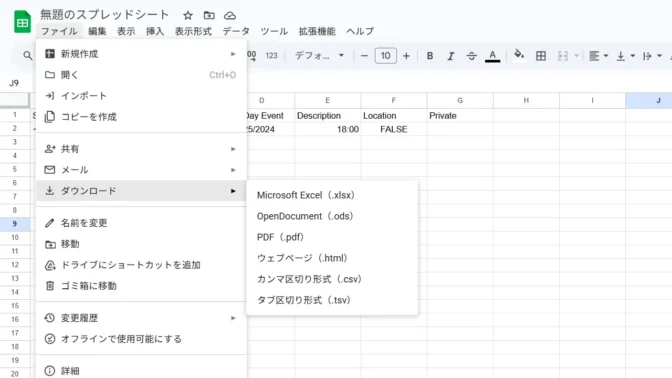
Task: Expand the 変更履歴 submenu
Action: click(141, 318)
